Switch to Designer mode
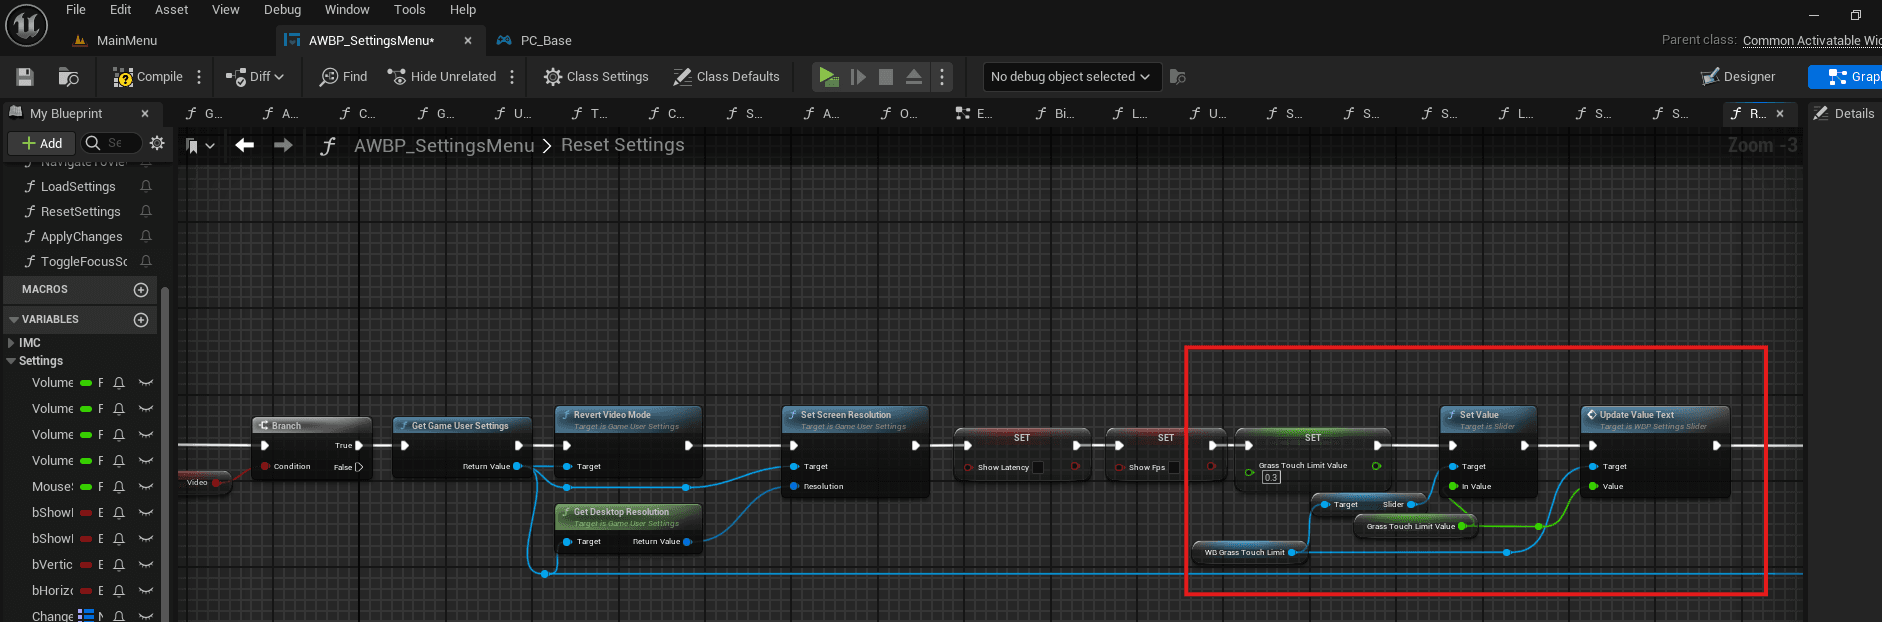 point(1738,77)
